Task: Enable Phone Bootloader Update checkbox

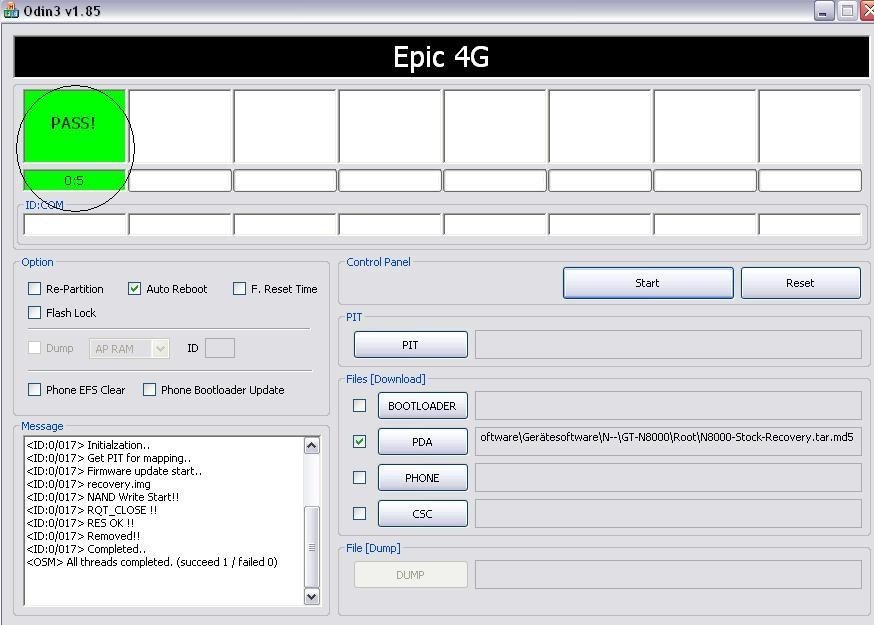Action: click(x=149, y=390)
